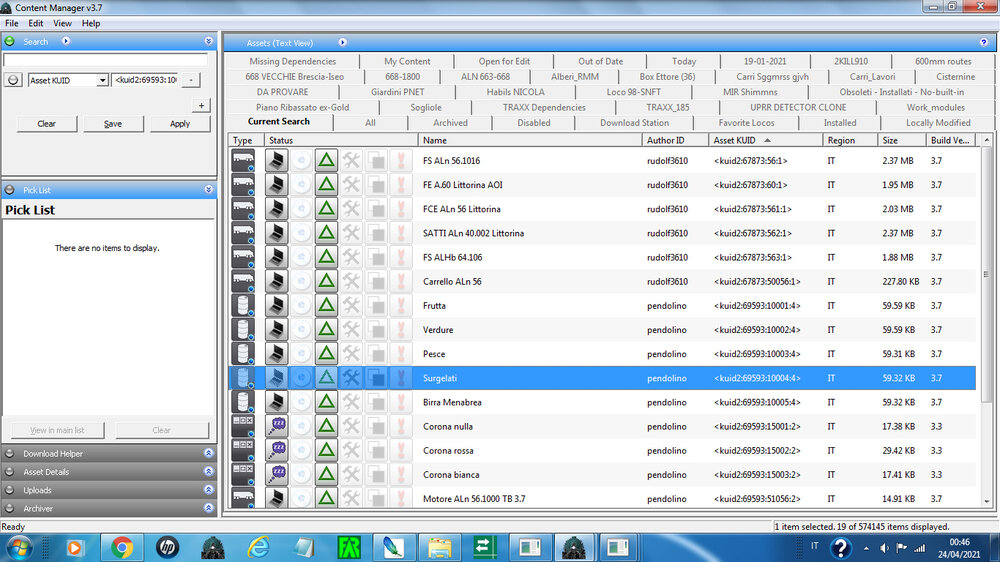The width and height of the screenshot is (1000, 562).
Task: Expand the Asset Details panel
Action: point(209,472)
